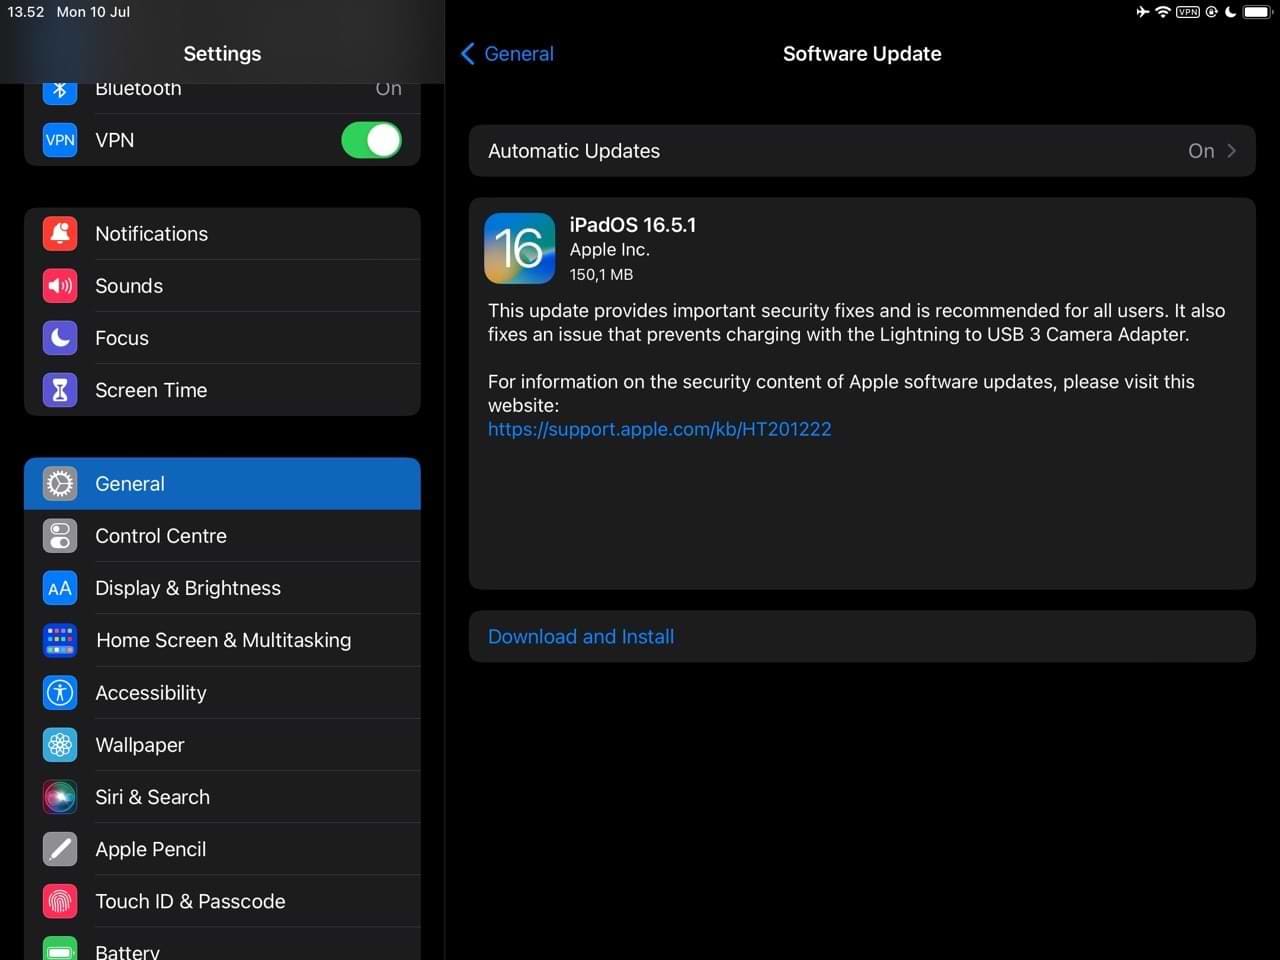This screenshot has height=960, width=1280.
Task: Tap the Apple Pencil icon
Action: (x=60, y=849)
